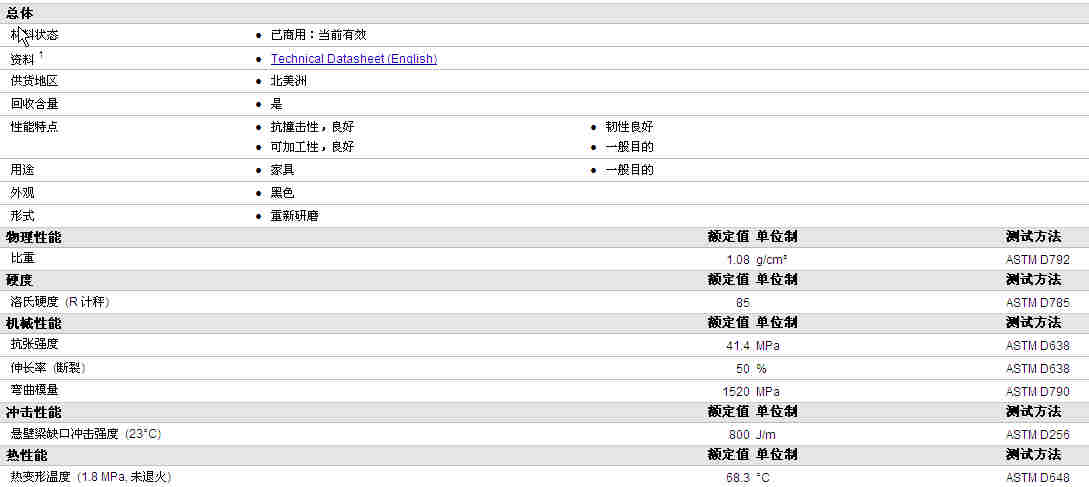Select the 抗撞击性，良好 entry
The image size is (1089, 487).
pyautogui.click(x=313, y=127)
